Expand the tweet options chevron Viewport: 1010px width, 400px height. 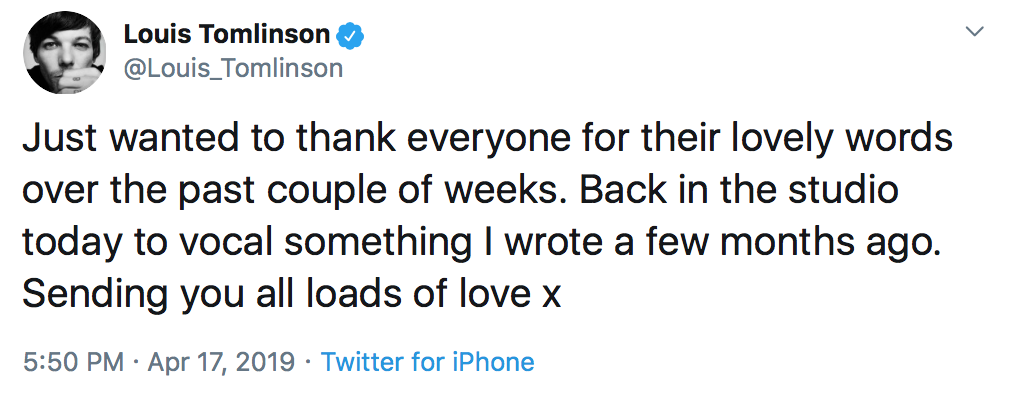[973, 33]
